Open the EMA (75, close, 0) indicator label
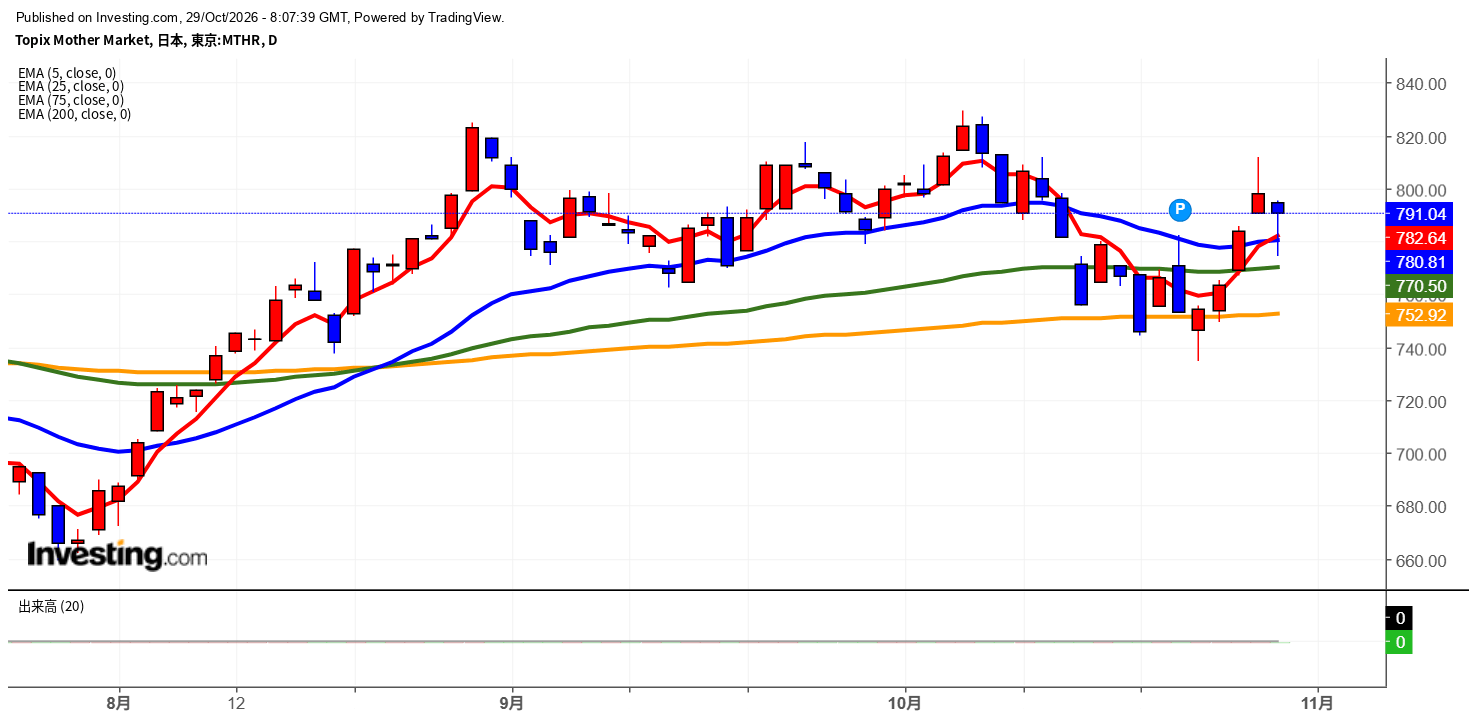1469x720 pixels. [x=71, y=100]
